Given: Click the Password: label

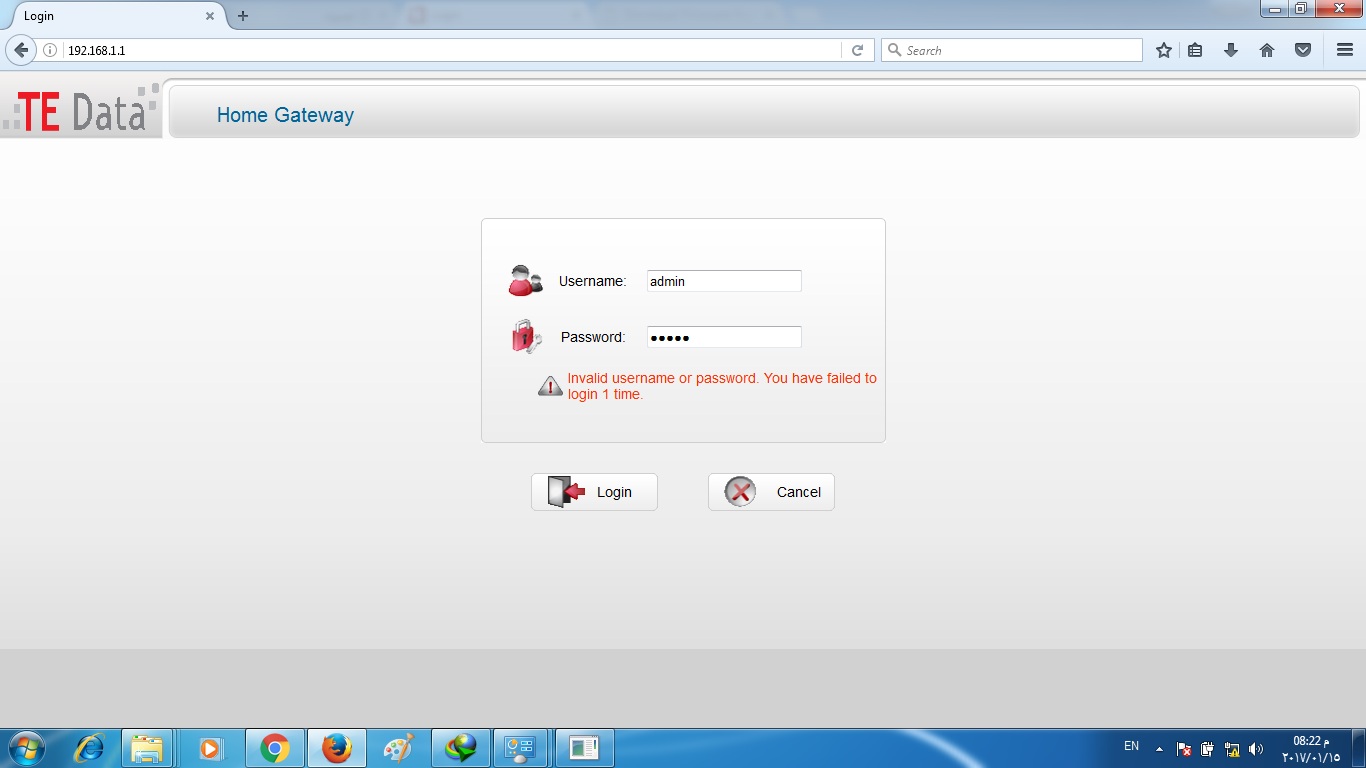Looking at the screenshot, I should tap(593, 337).
